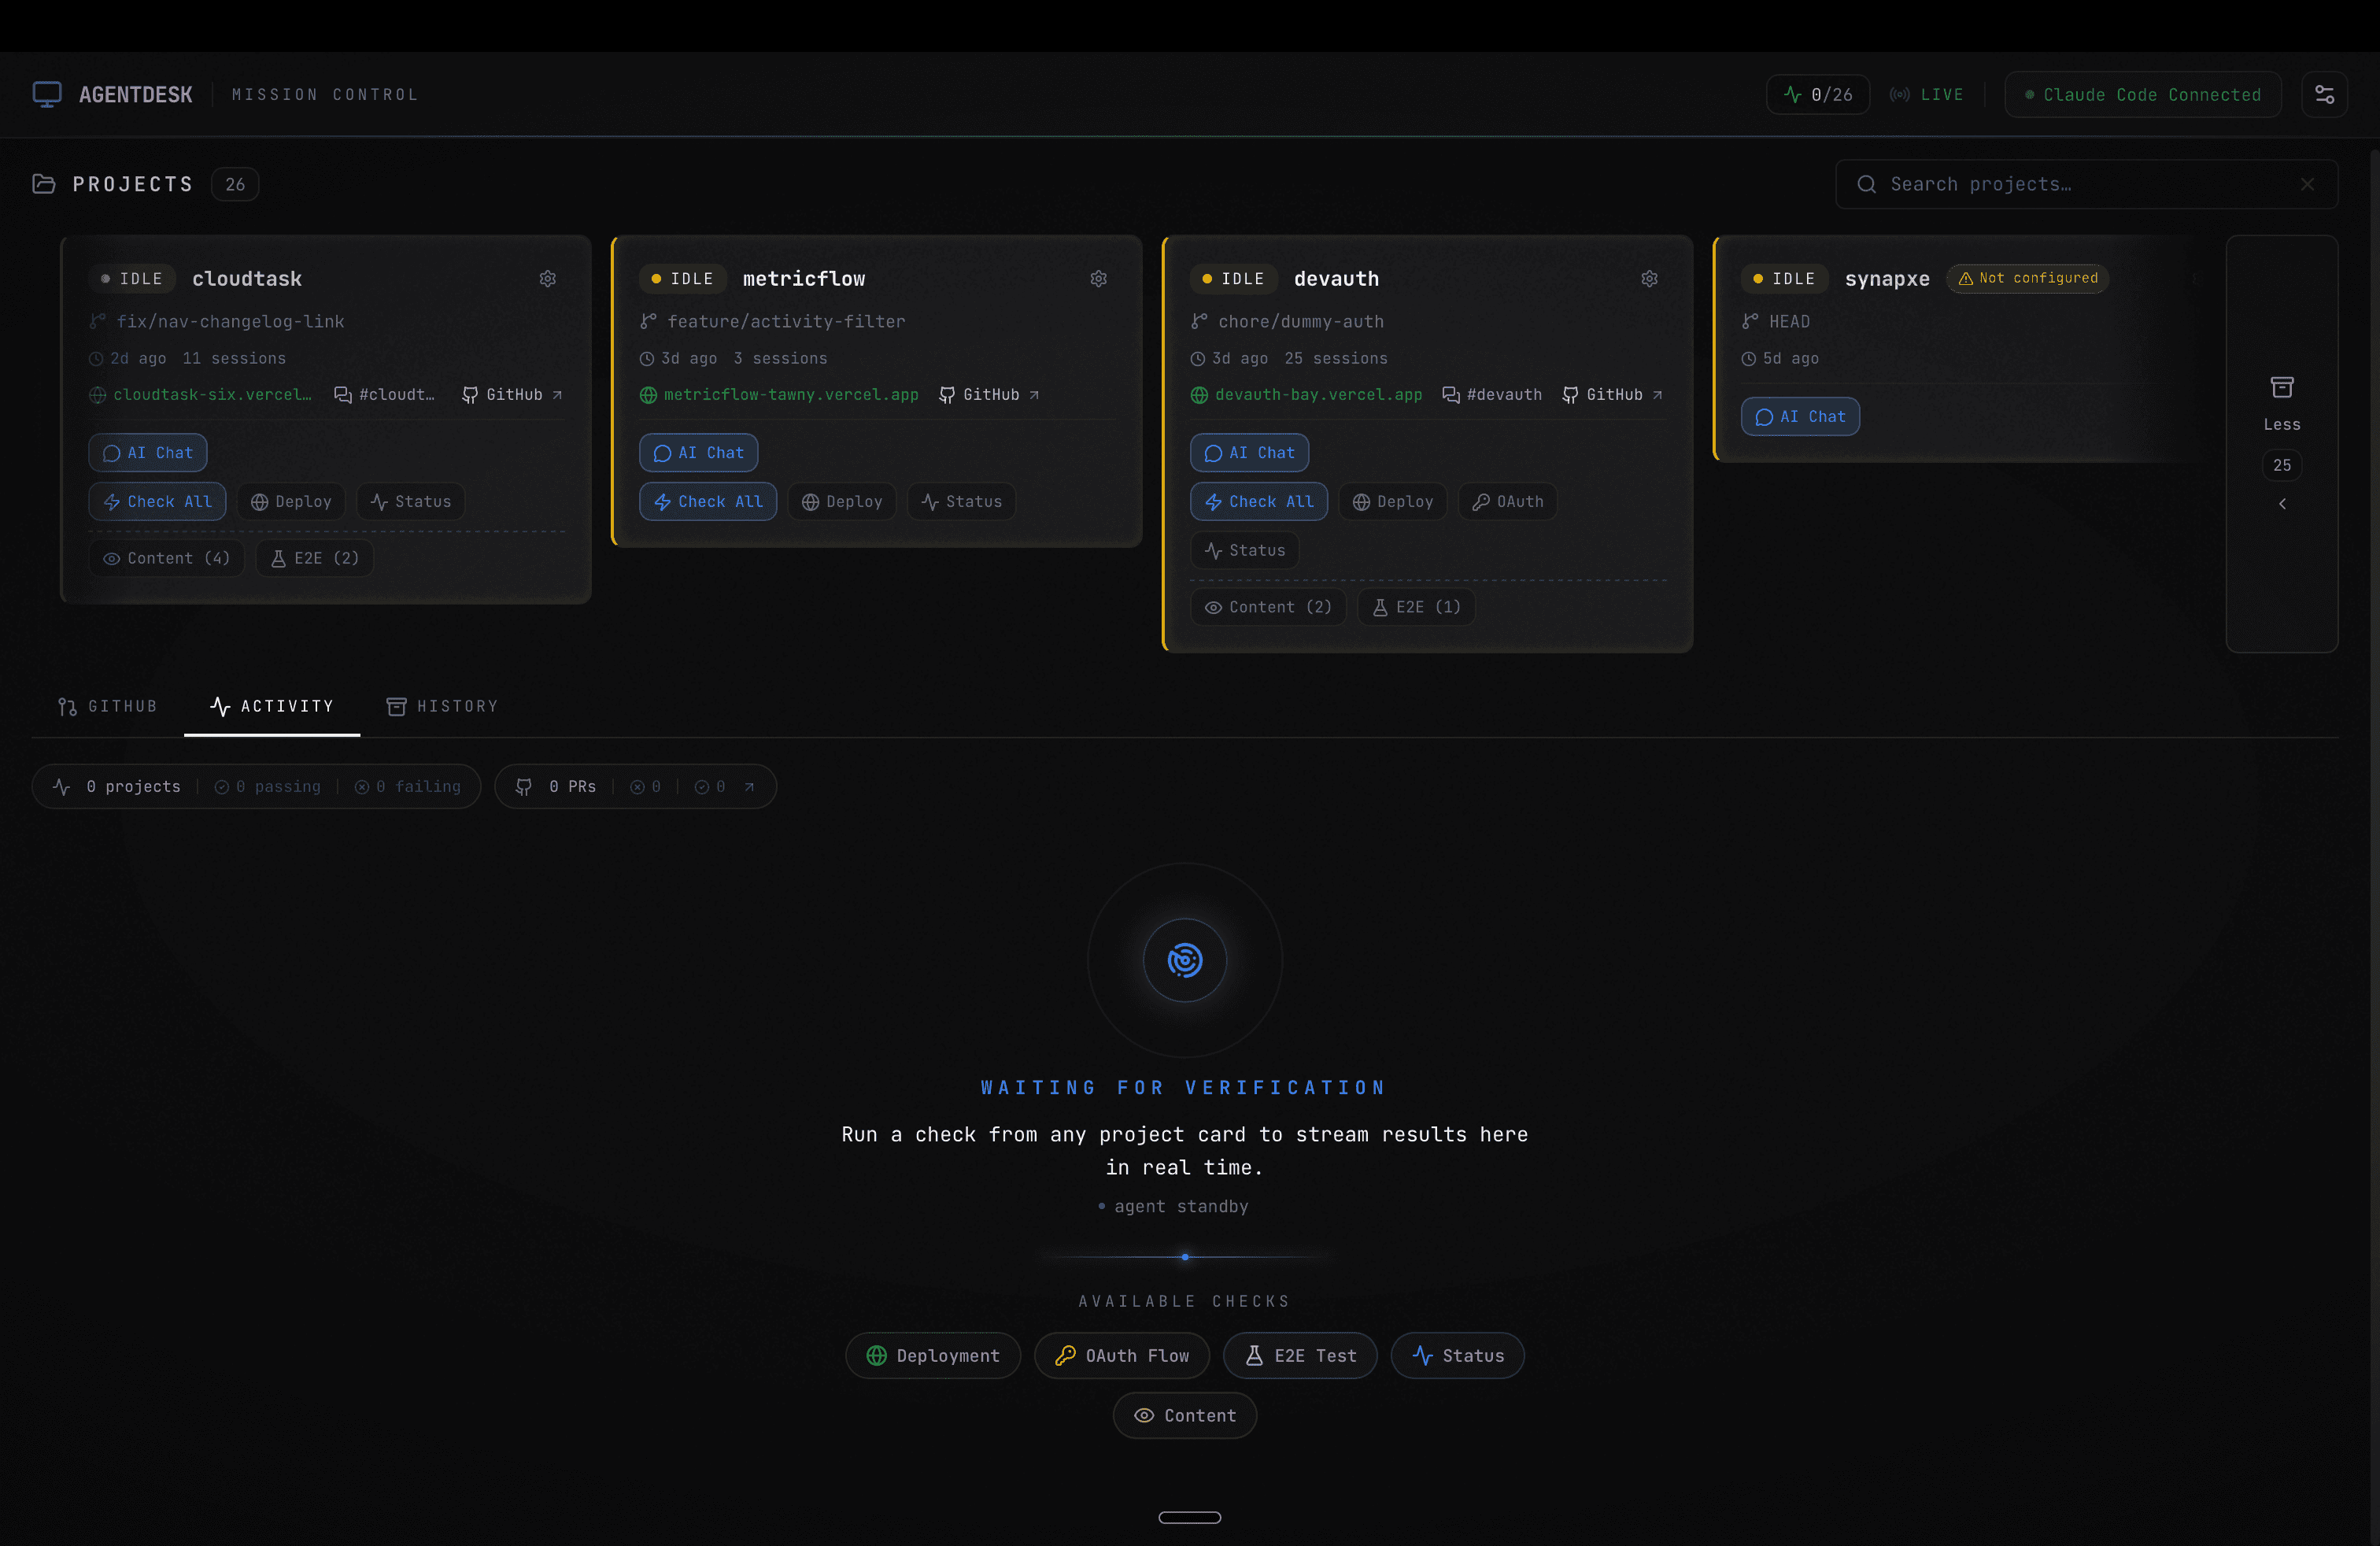Switch to the History tab
This screenshot has width=2380, height=1546.
442,707
